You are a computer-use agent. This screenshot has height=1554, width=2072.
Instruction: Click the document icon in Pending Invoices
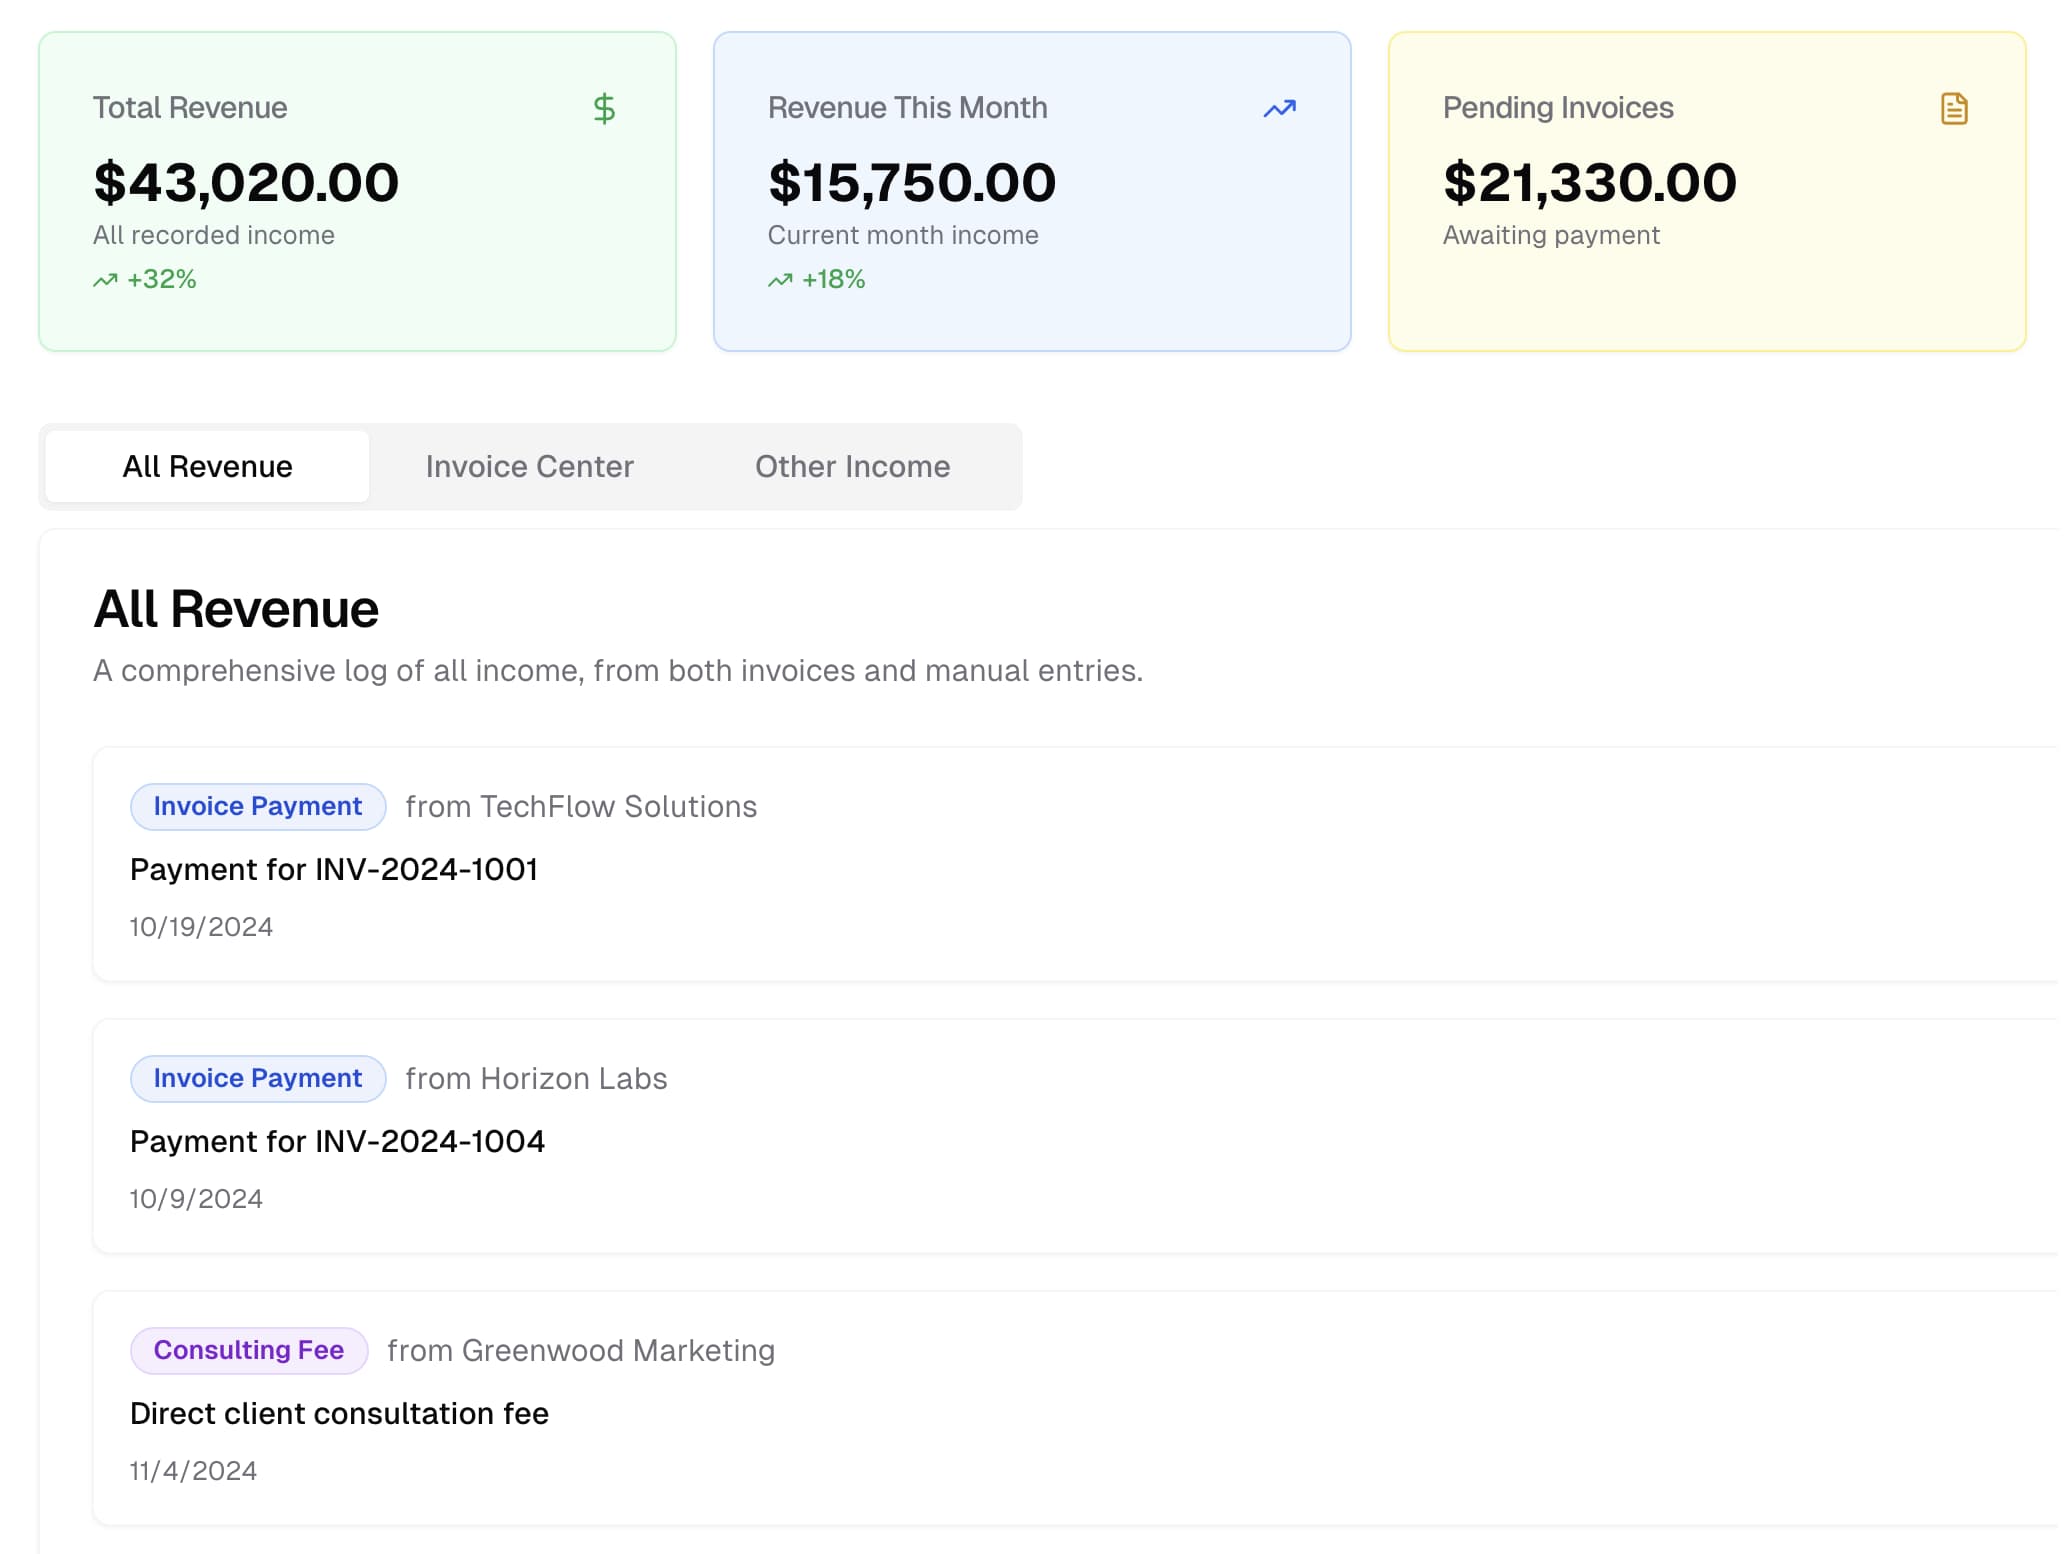coord(1954,108)
